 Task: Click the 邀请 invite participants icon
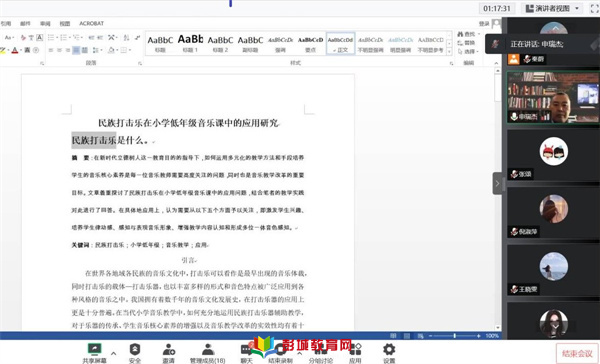coord(168,353)
